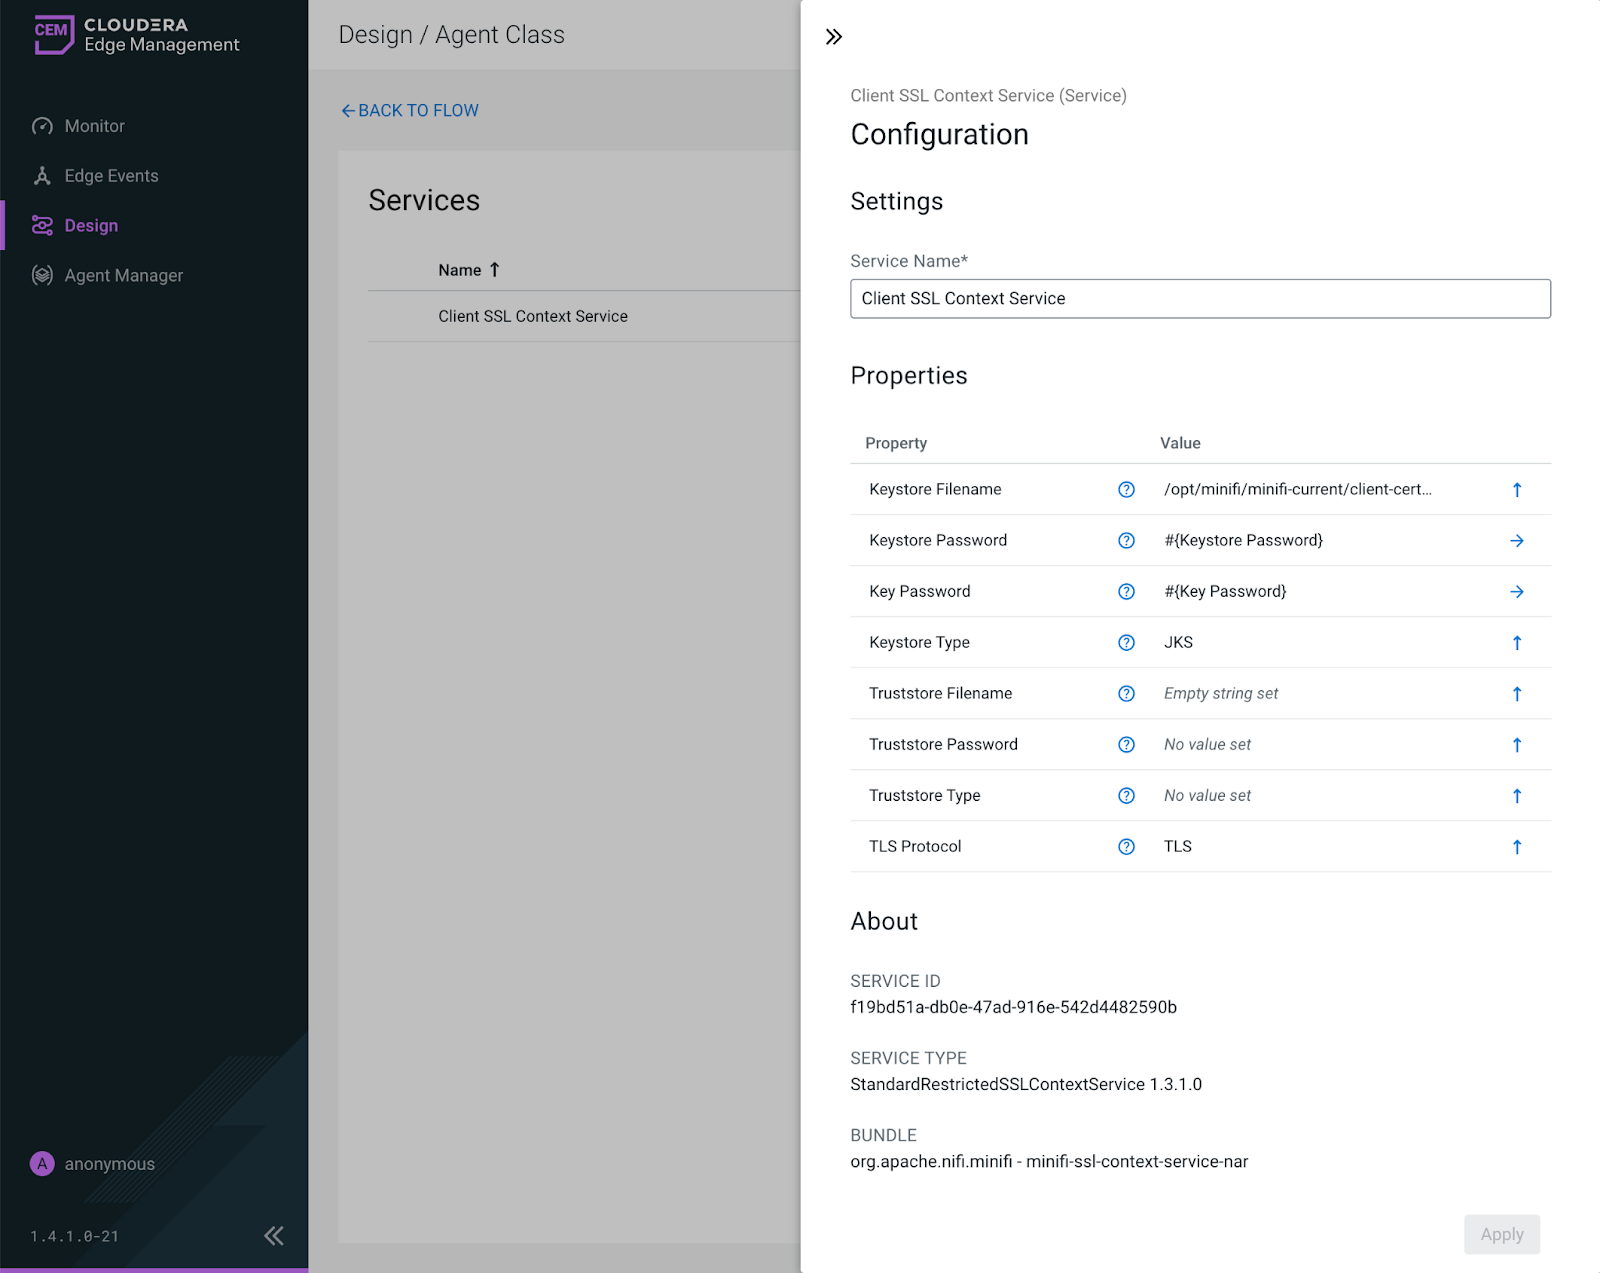Viewport: 1600px width, 1273px height.
Task: Open Agent Manager from sidebar
Action: click(123, 275)
